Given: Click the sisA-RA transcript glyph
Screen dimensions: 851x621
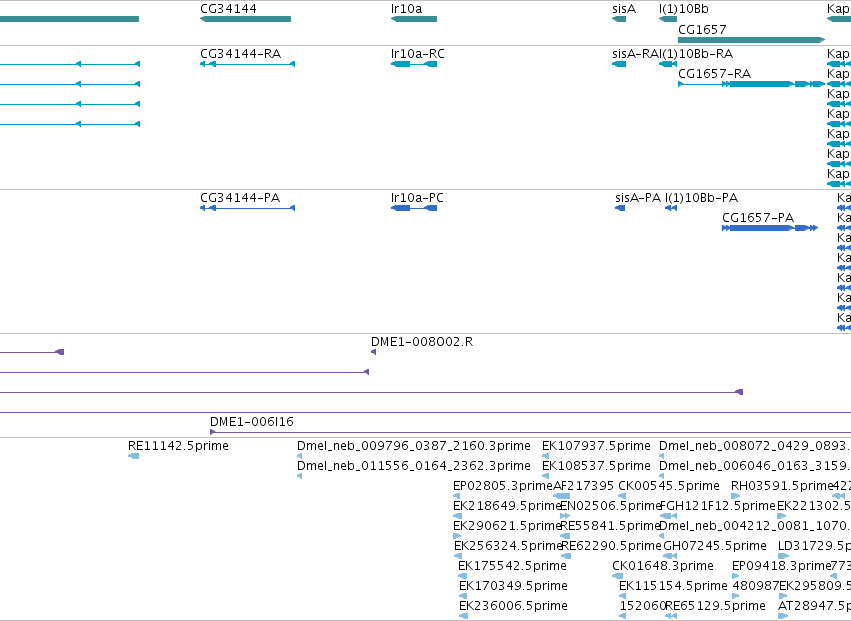Looking at the screenshot, I should click(619, 64).
